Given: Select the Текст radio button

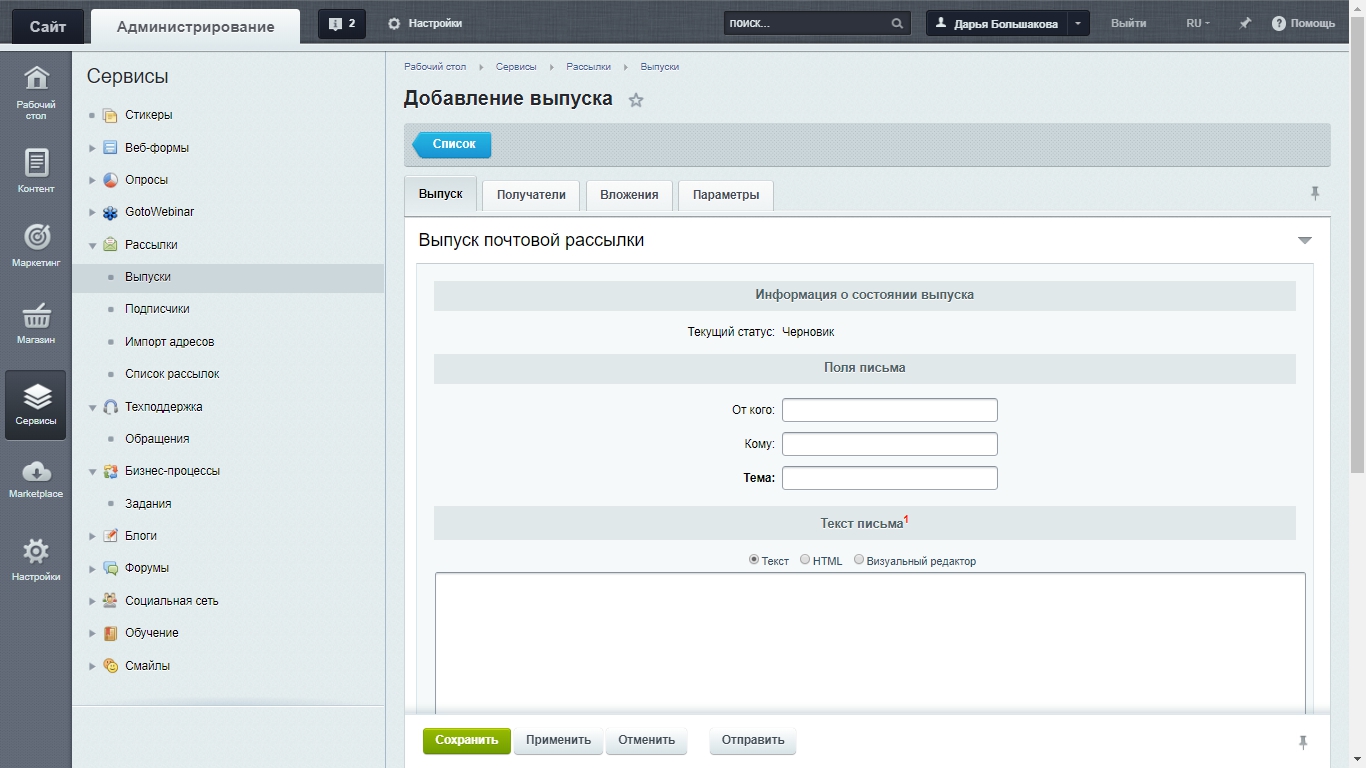Looking at the screenshot, I should [x=754, y=560].
